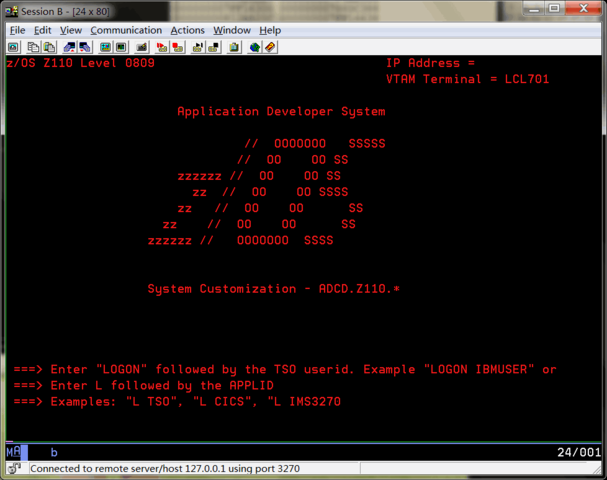
Task: Click the Print Screen toolbar icon
Action: tap(13, 47)
